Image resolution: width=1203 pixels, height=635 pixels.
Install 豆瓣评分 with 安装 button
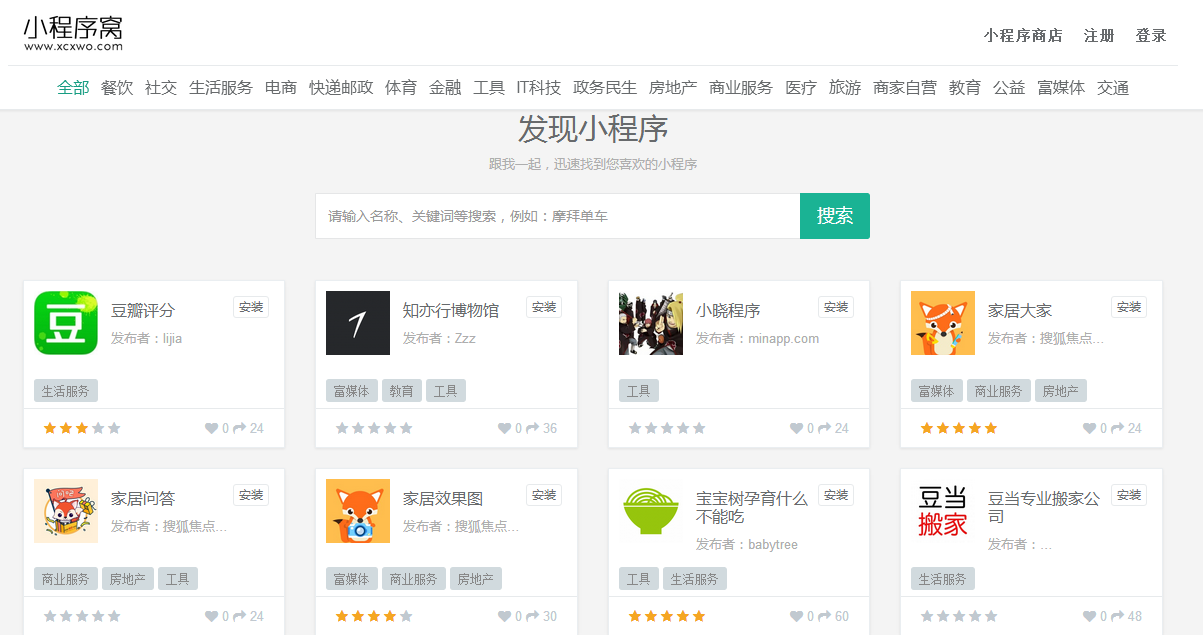[251, 307]
